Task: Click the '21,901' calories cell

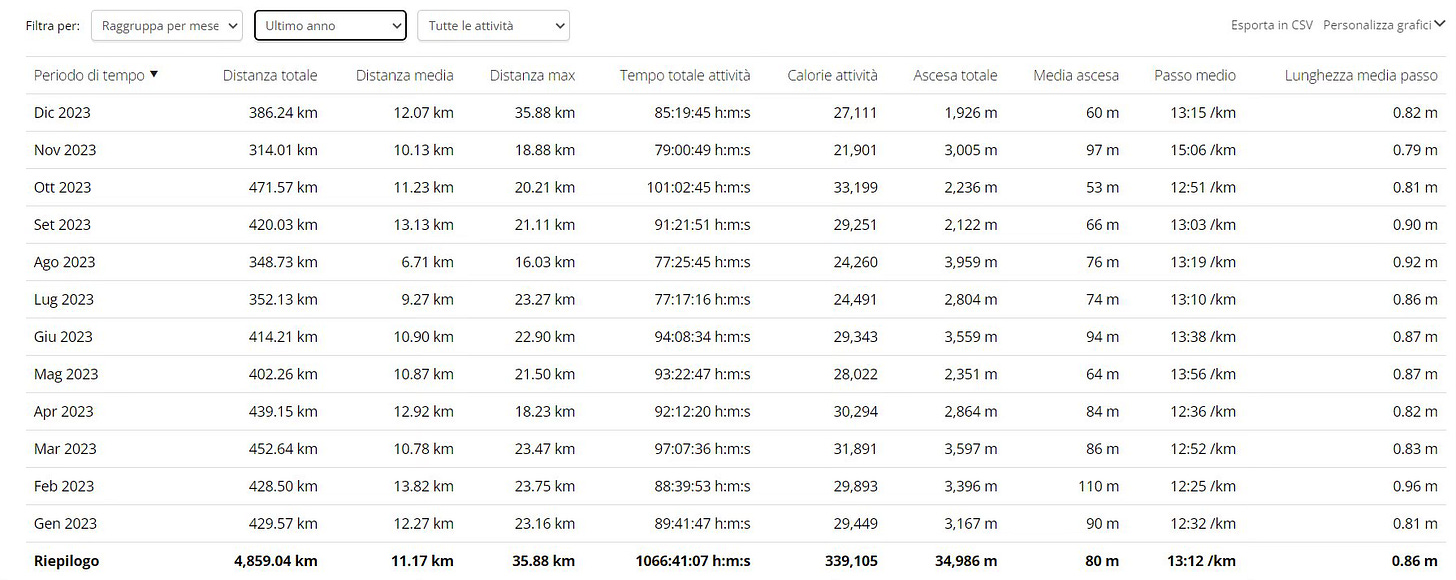Action: click(x=855, y=150)
